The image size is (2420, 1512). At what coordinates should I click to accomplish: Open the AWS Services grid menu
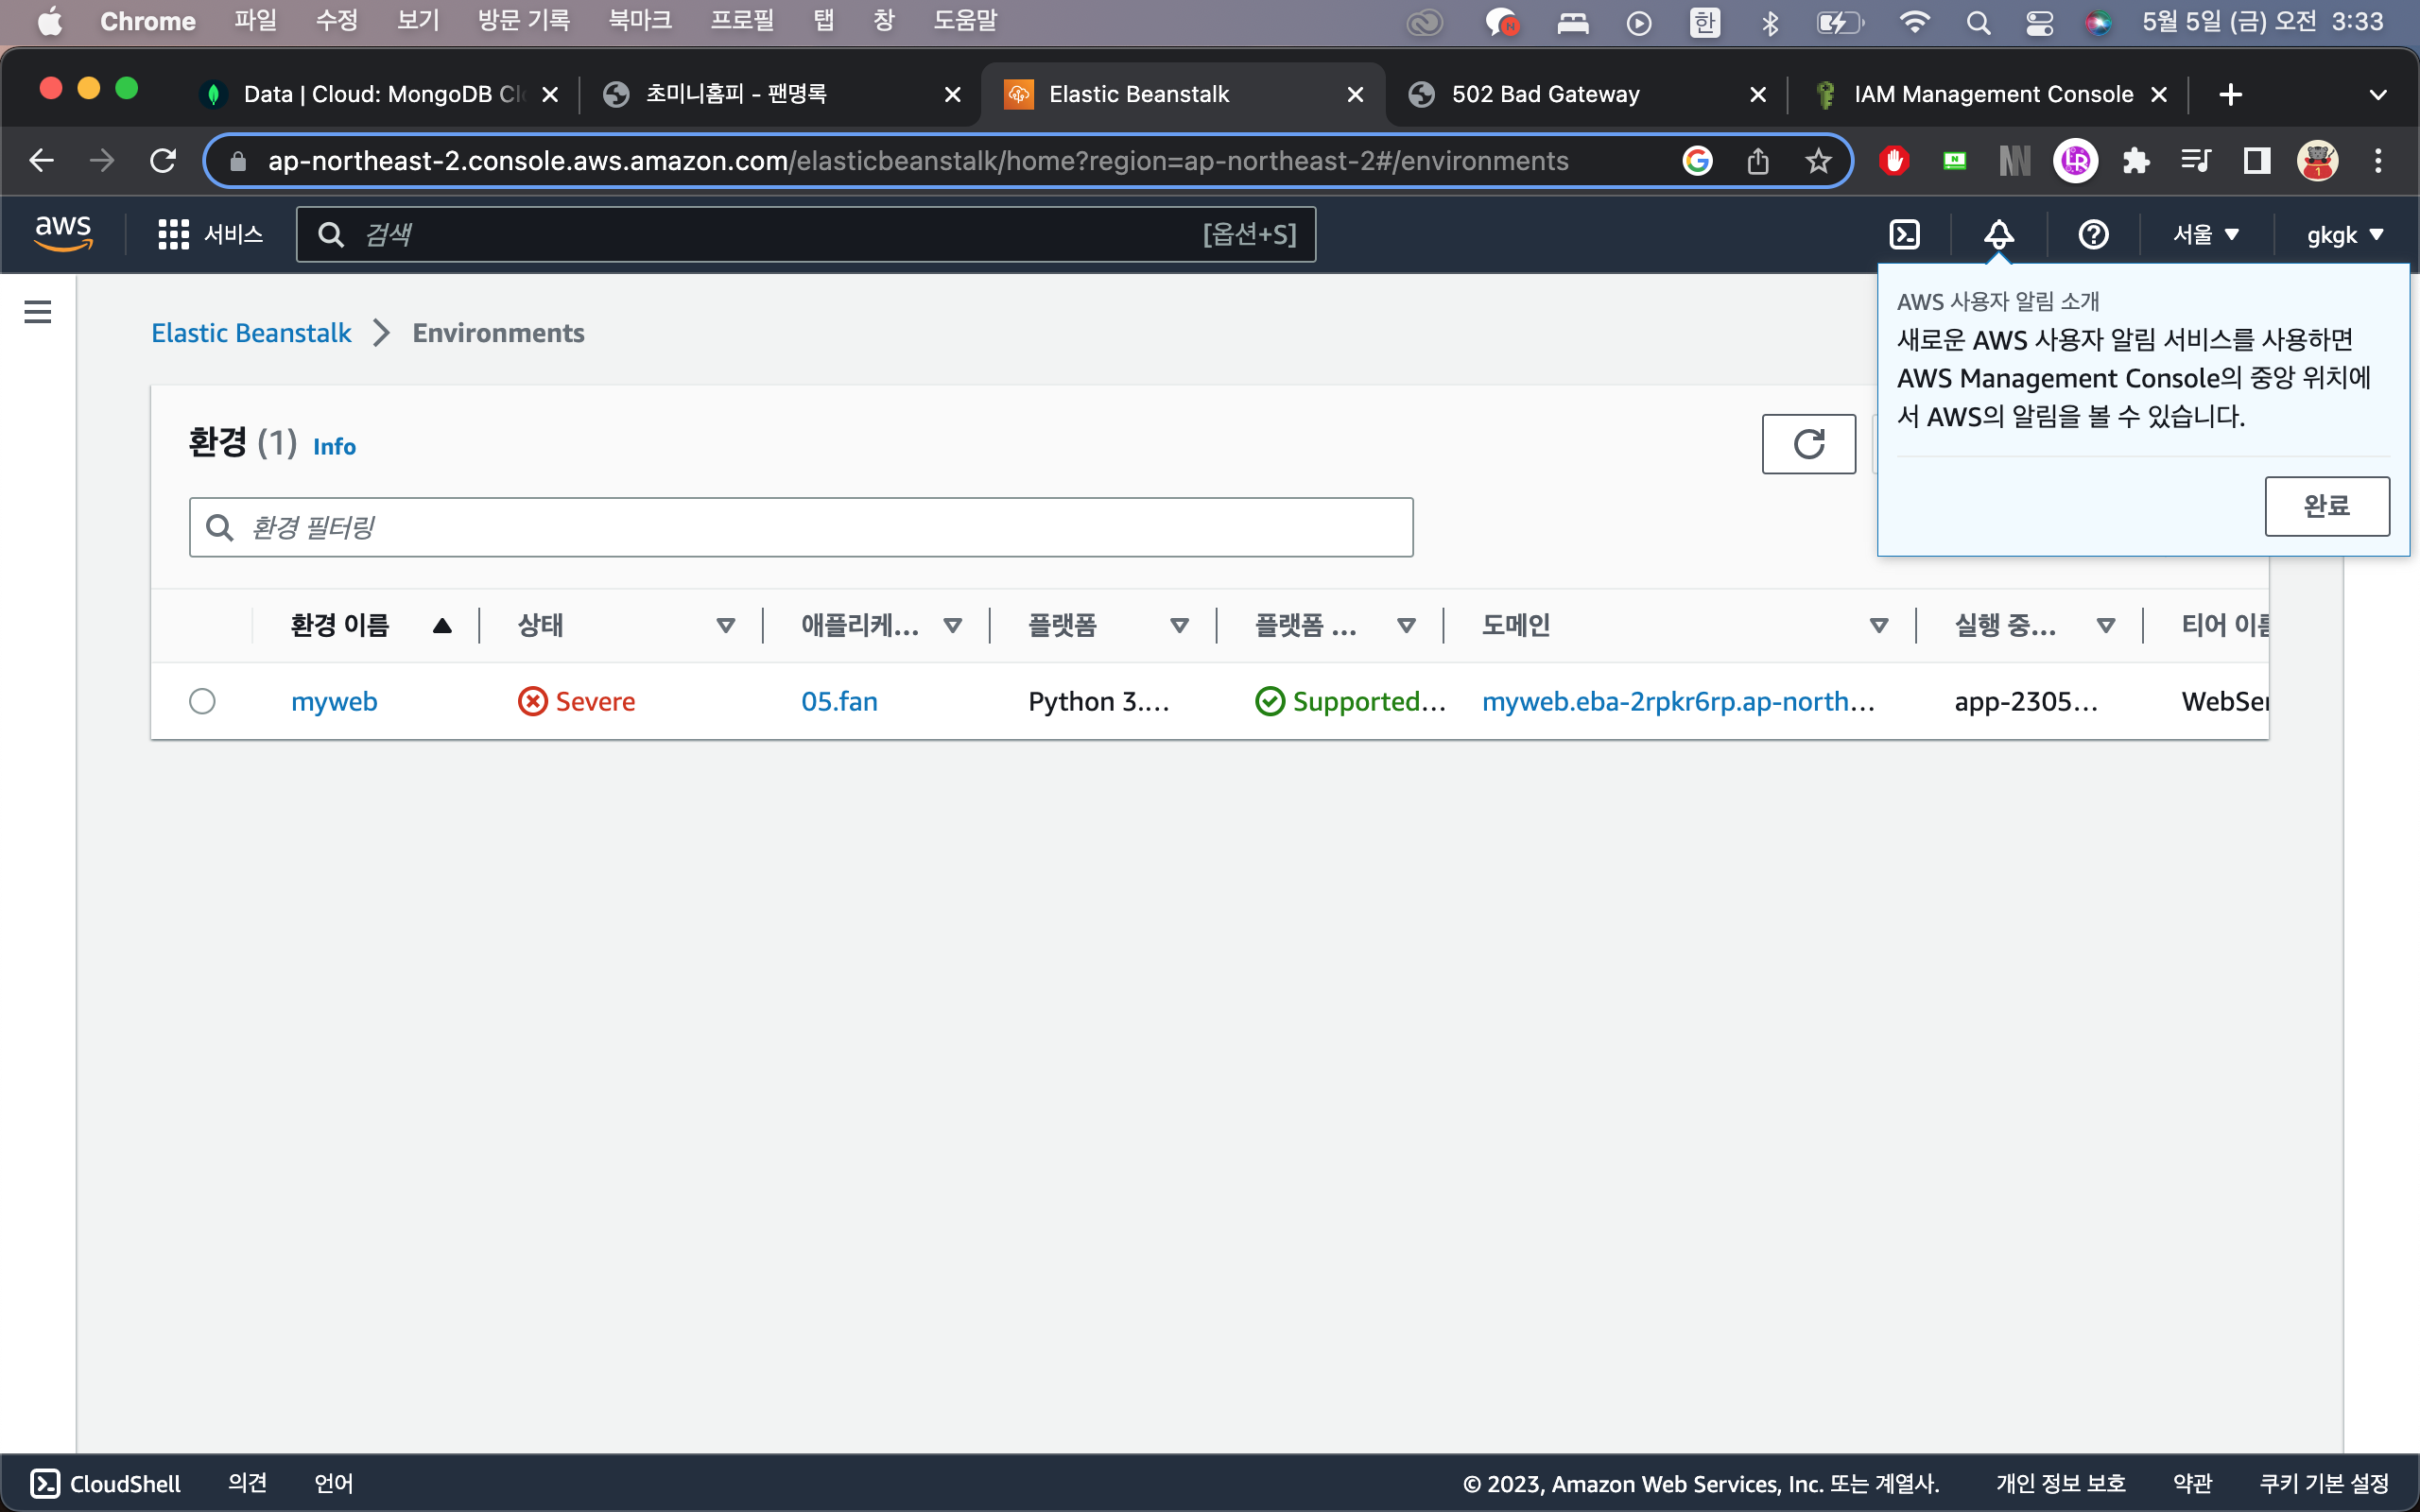(x=210, y=234)
